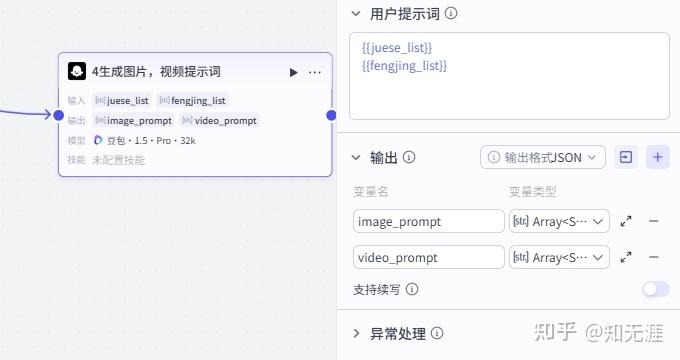Image resolution: width=680 pixels, height=360 pixels.
Task: Select the {{juese_list}} variable in prompt
Action: (x=397, y=48)
